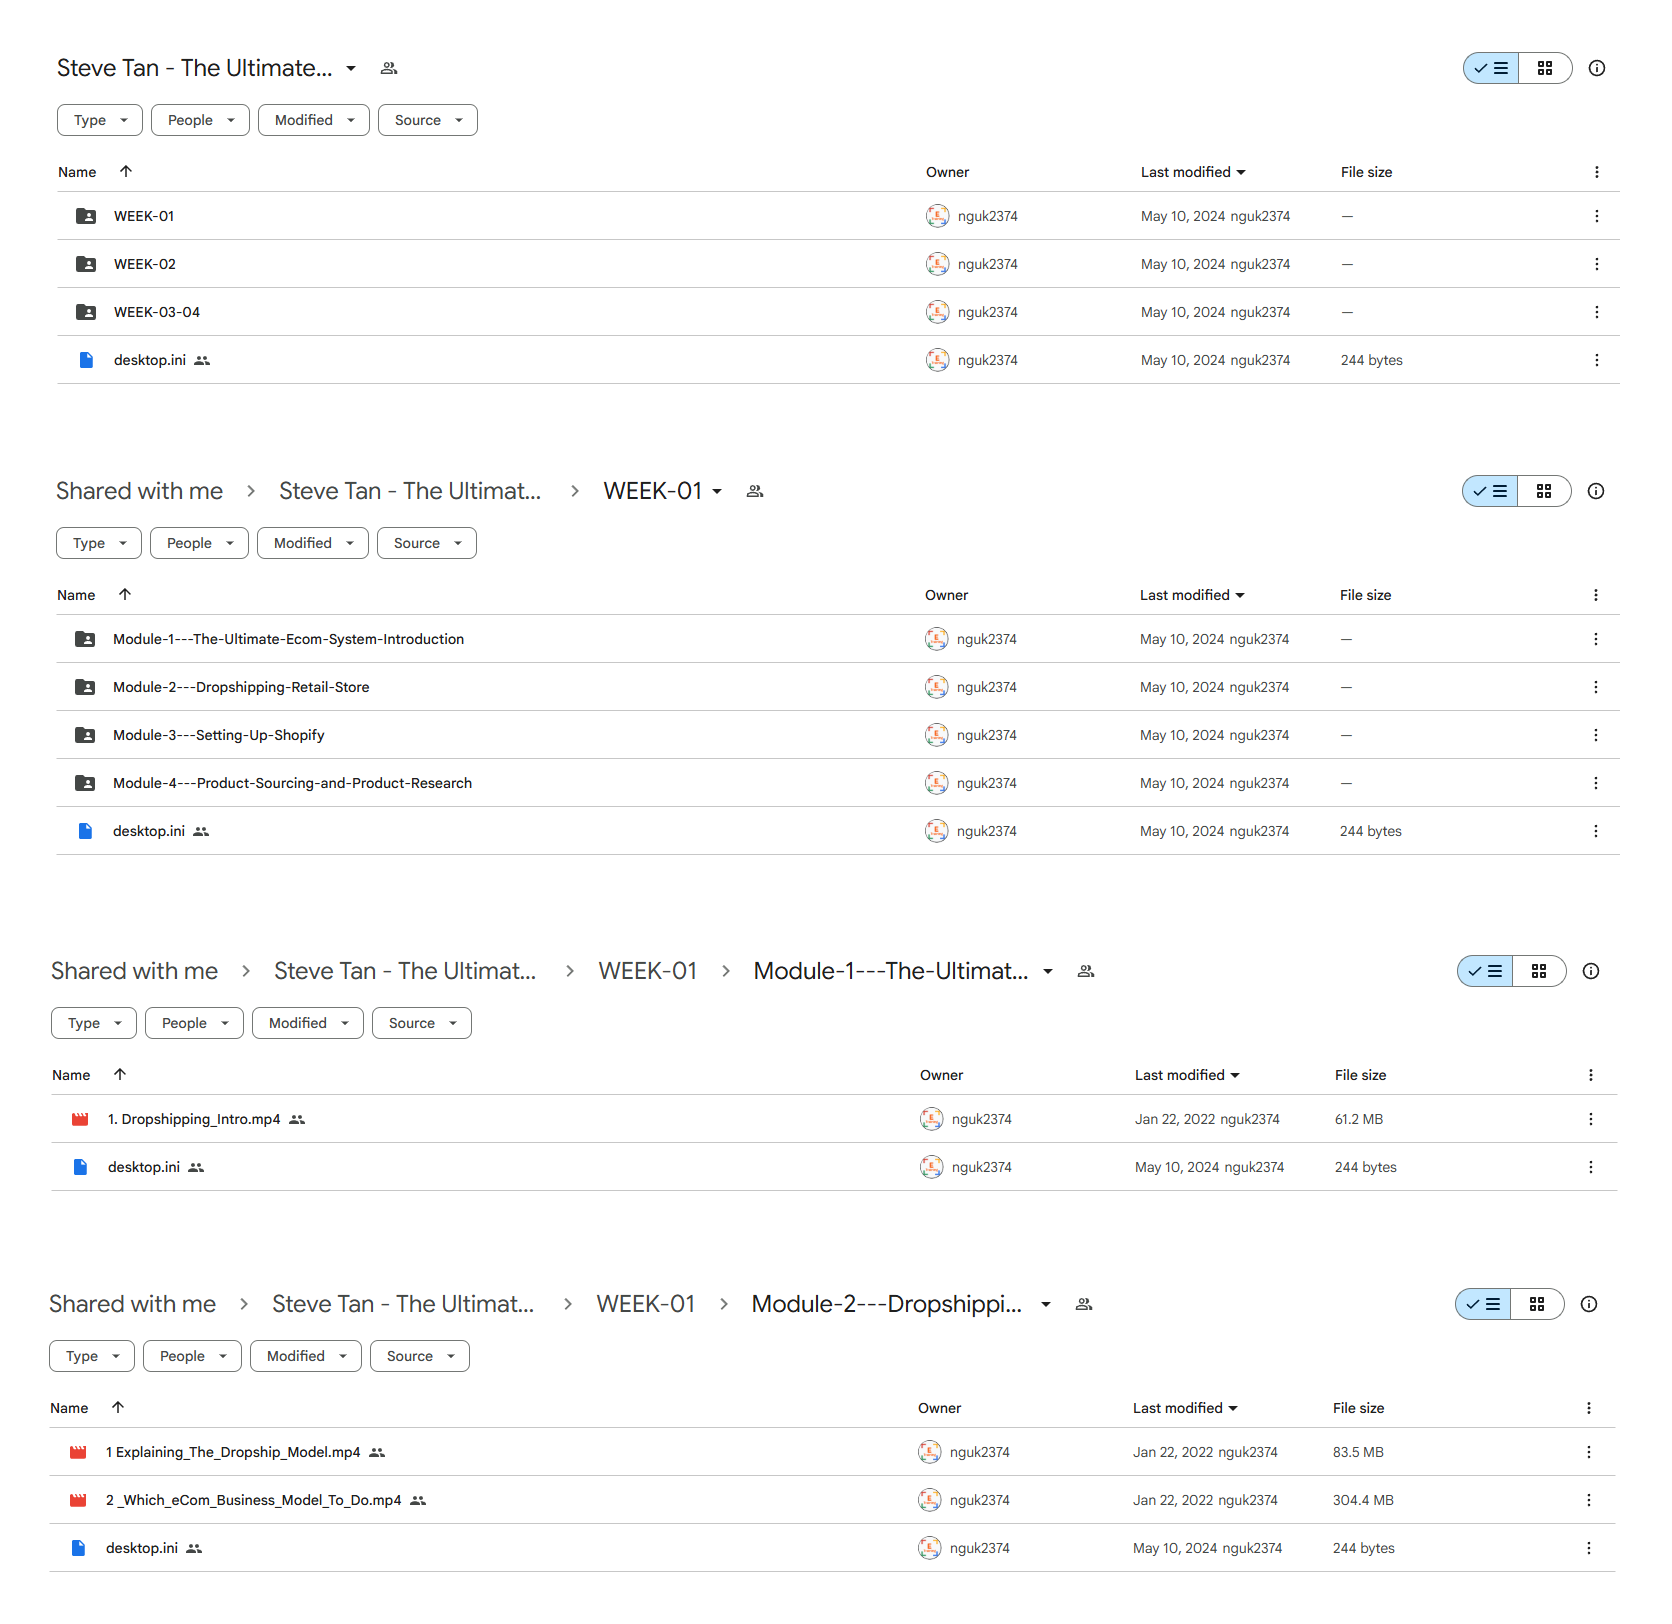
Task: Click the Owner column header in the Steve Tan listing
Action: point(947,172)
